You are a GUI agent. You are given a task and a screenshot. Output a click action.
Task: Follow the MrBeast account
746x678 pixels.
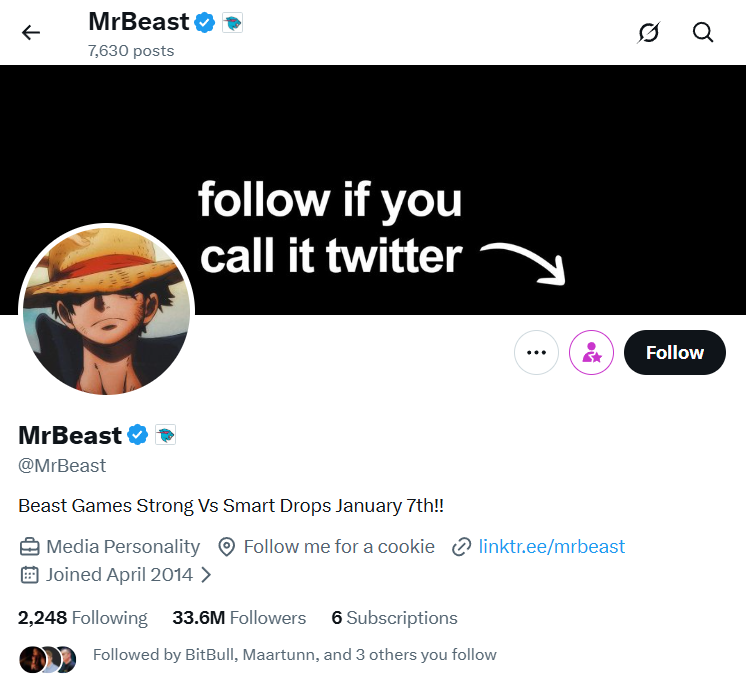tap(674, 352)
